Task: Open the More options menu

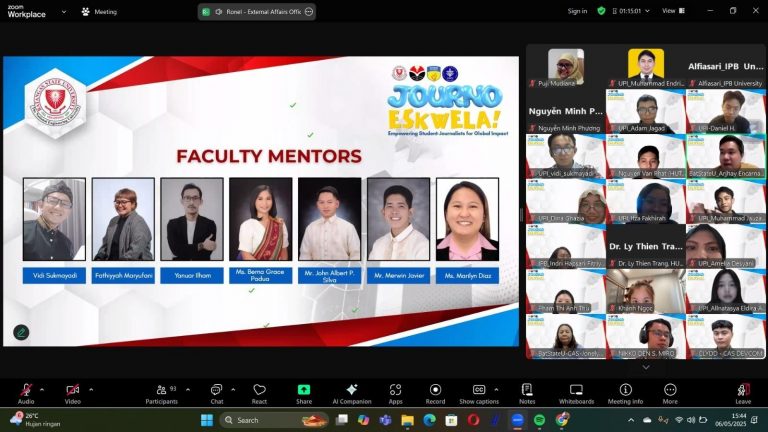Action: click(670, 393)
